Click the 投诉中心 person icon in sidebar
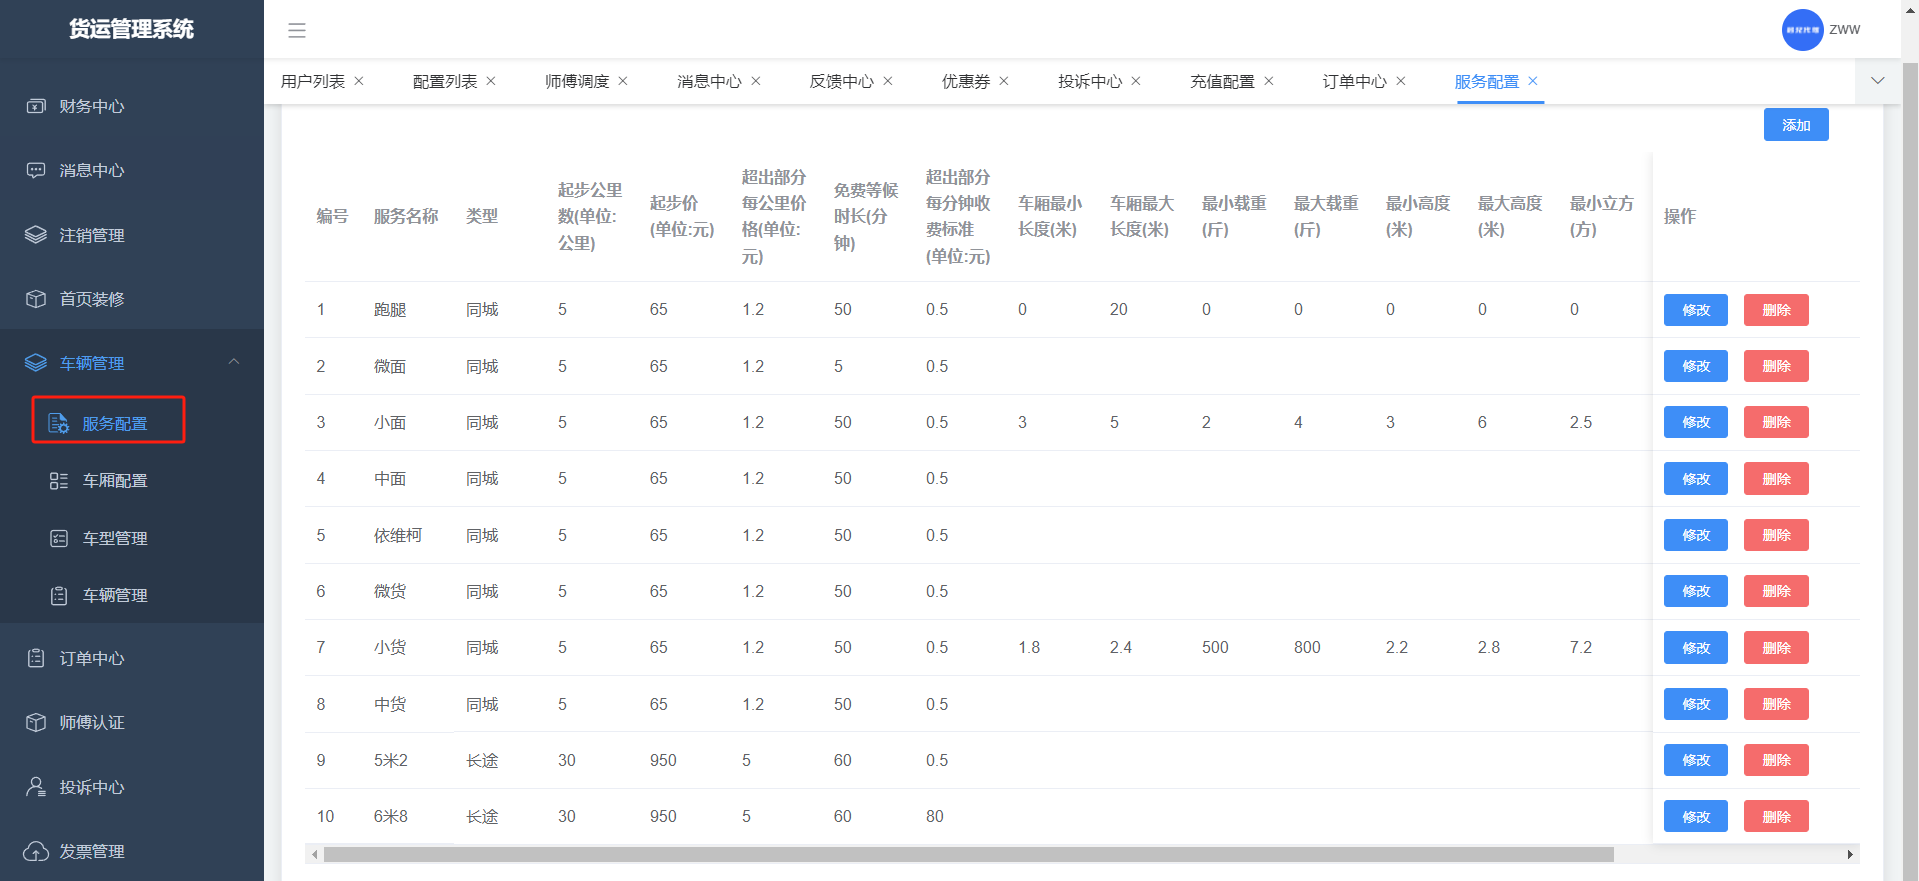This screenshot has height=881, width=1919. pos(36,787)
